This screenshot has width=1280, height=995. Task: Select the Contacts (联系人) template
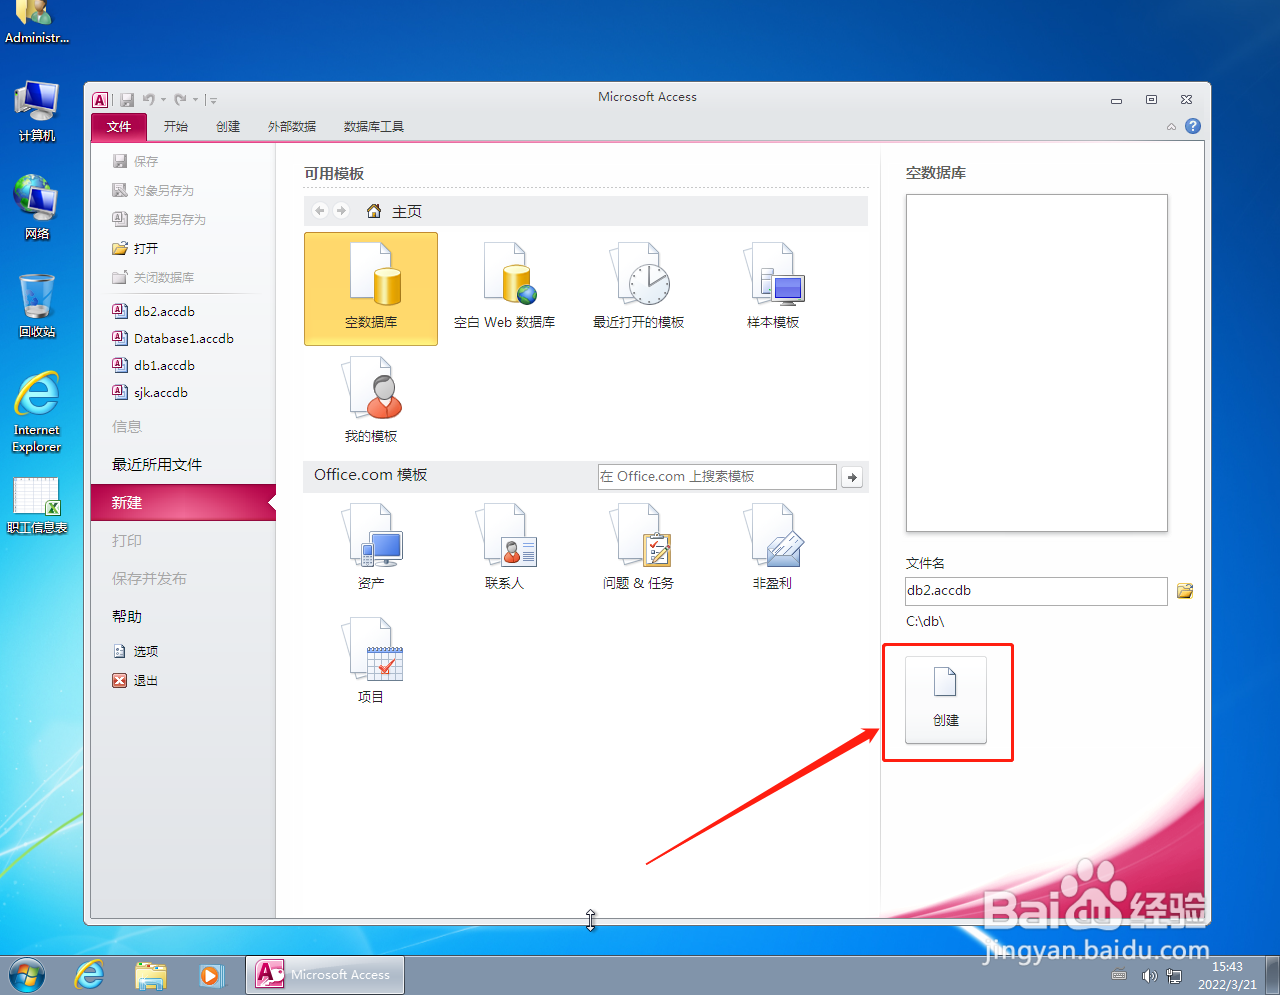504,546
